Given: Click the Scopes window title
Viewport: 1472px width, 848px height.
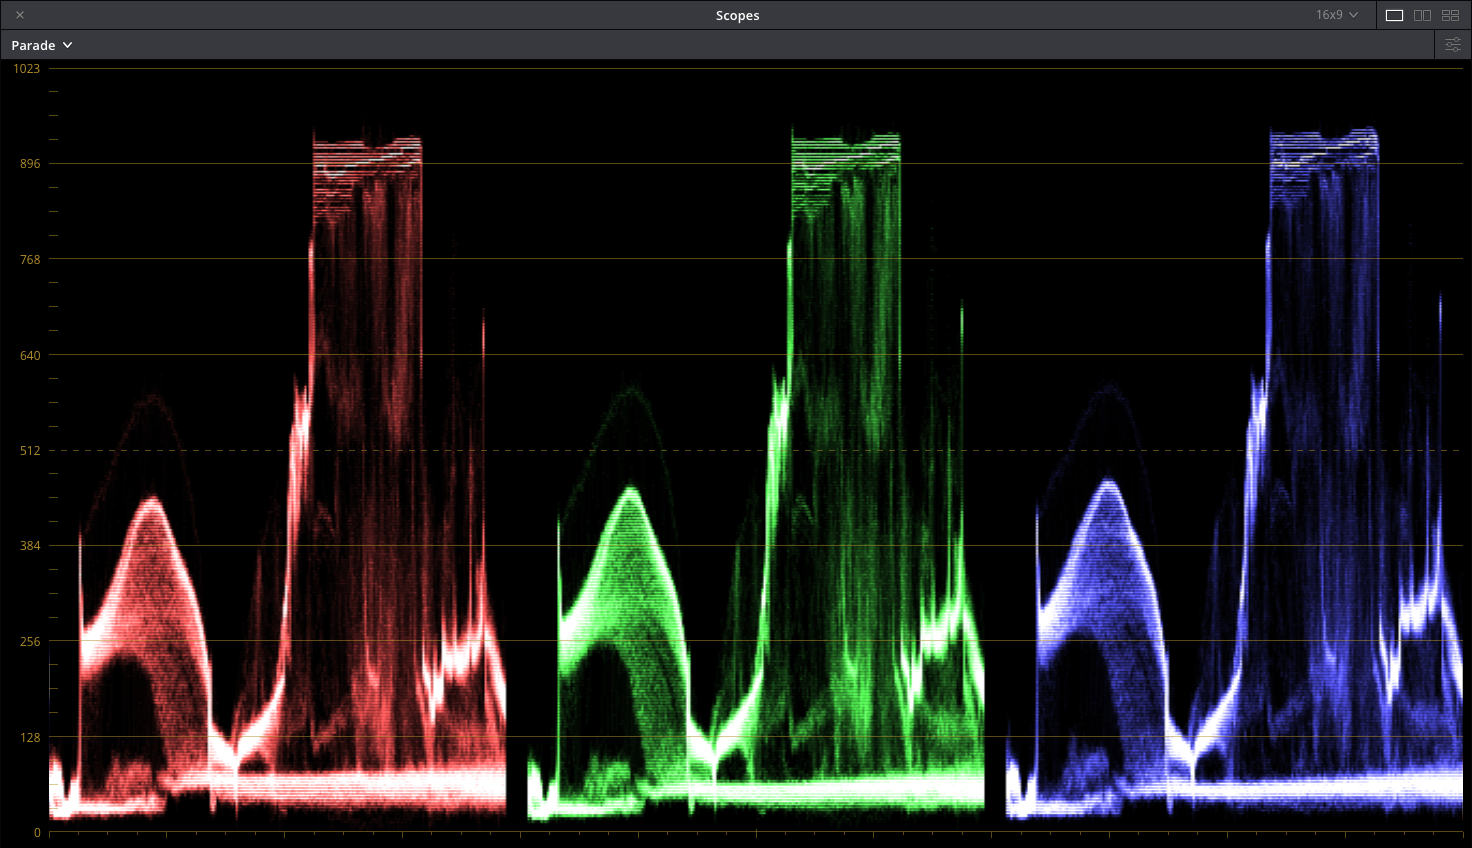Looking at the screenshot, I should (x=737, y=15).
